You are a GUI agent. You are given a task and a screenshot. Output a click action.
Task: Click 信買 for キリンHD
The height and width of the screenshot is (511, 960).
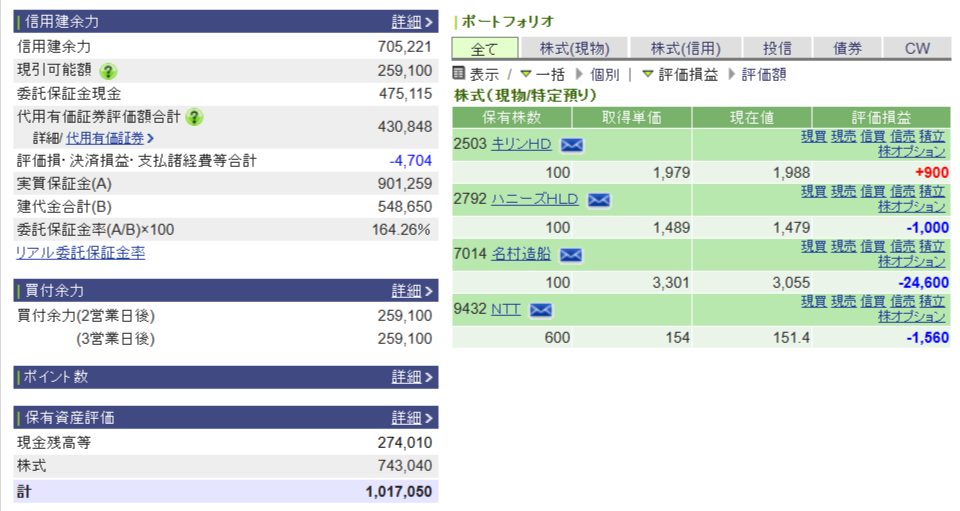tap(872, 136)
